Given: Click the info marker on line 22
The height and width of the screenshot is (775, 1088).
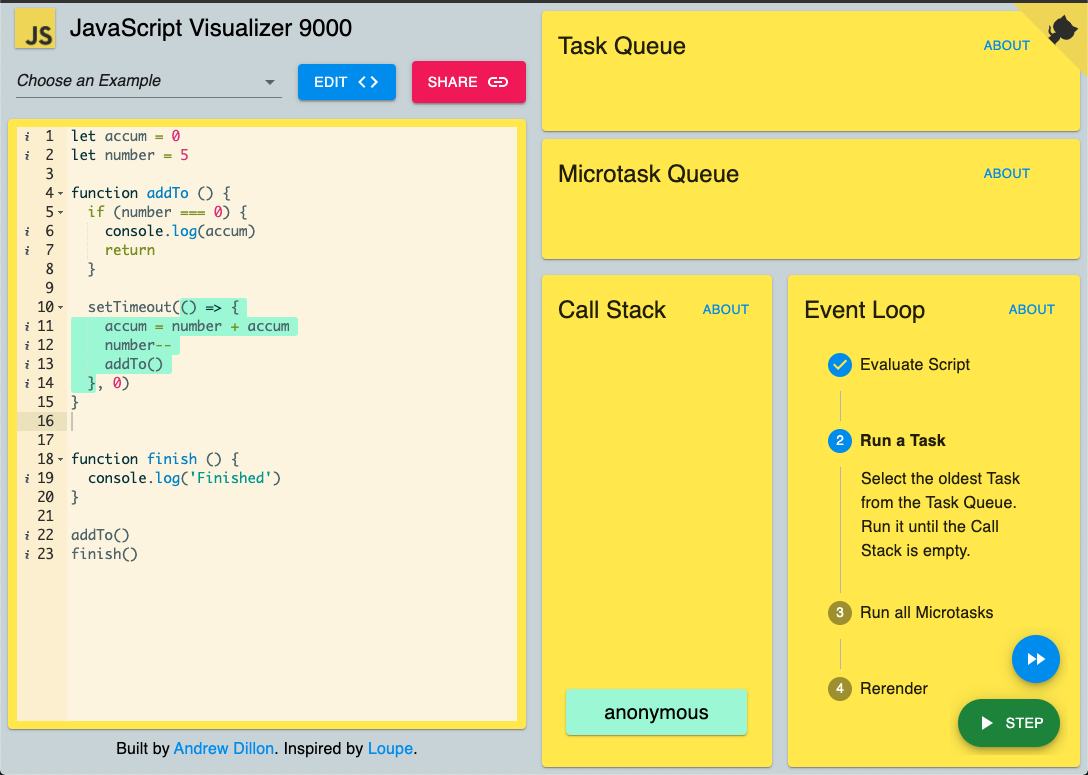Looking at the screenshot, I should (27, 535).
